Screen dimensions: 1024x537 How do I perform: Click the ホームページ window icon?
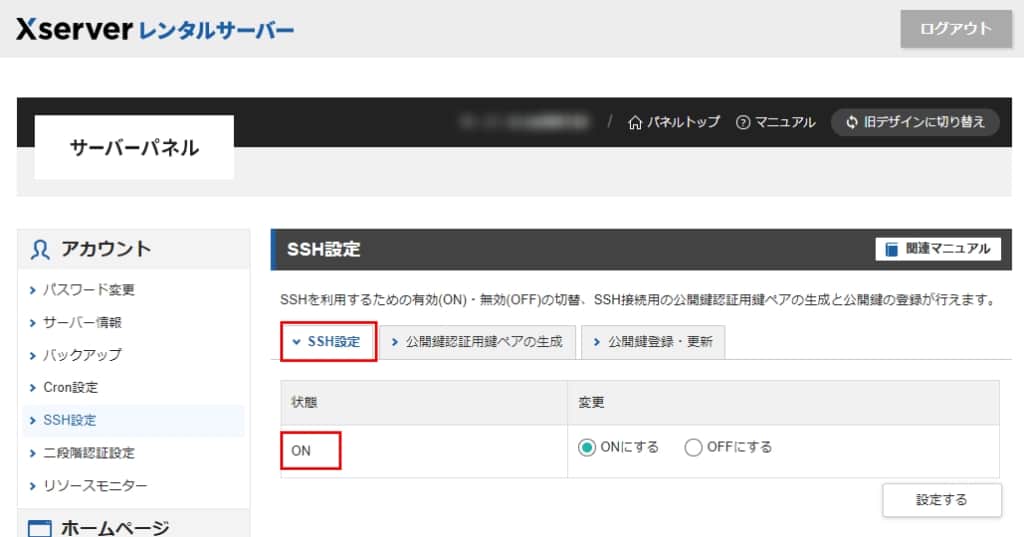pos(40,528)
